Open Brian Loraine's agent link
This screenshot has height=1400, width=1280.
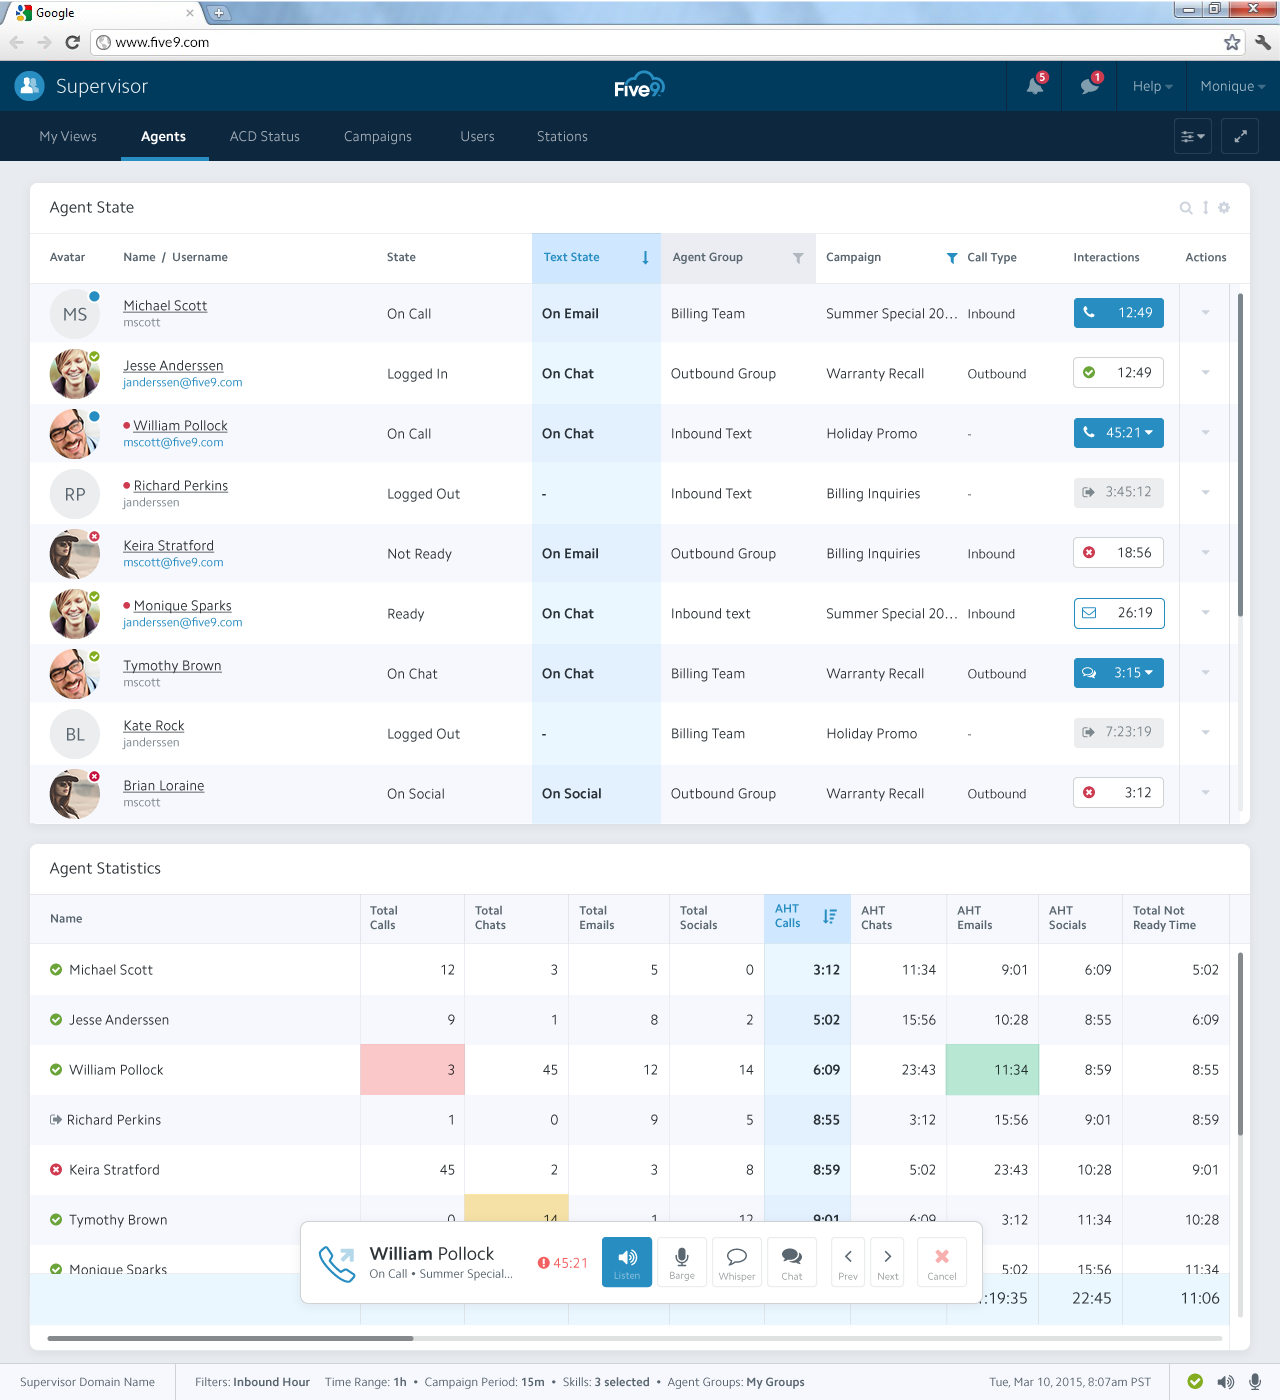point(163,786)
